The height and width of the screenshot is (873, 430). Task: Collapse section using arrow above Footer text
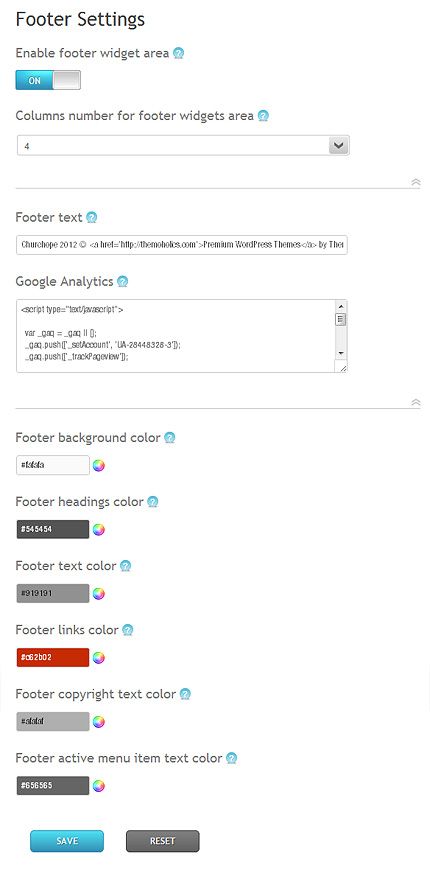click(x=416, y=182)
